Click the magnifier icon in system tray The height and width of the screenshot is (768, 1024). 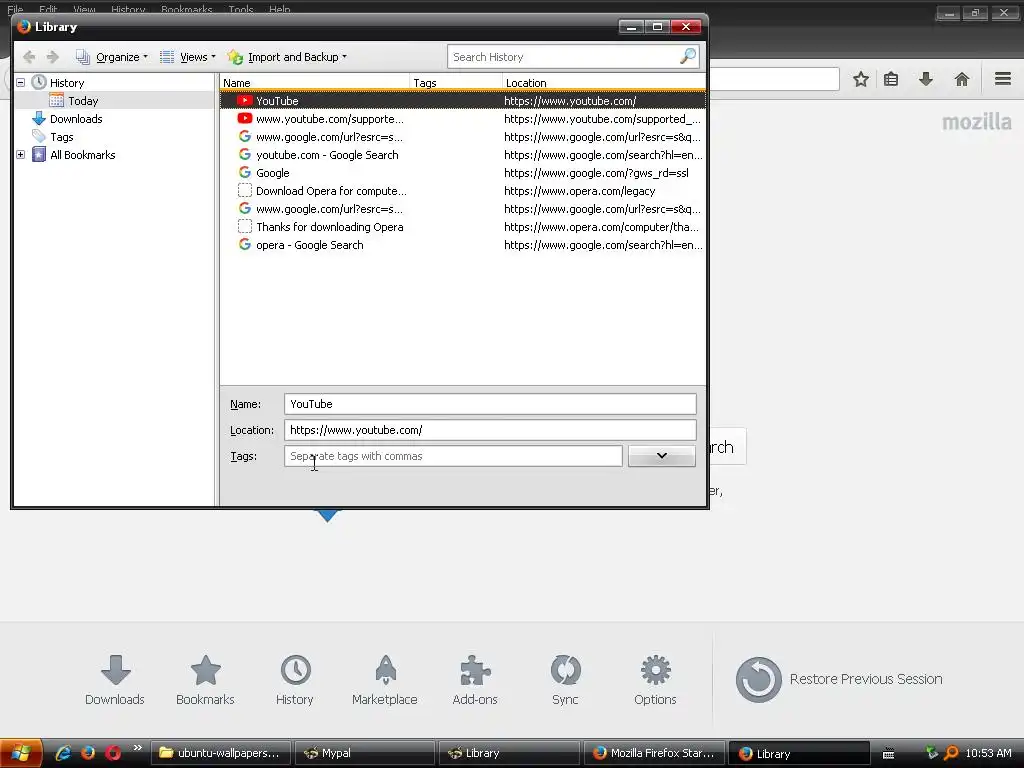(x=952, y=753)
